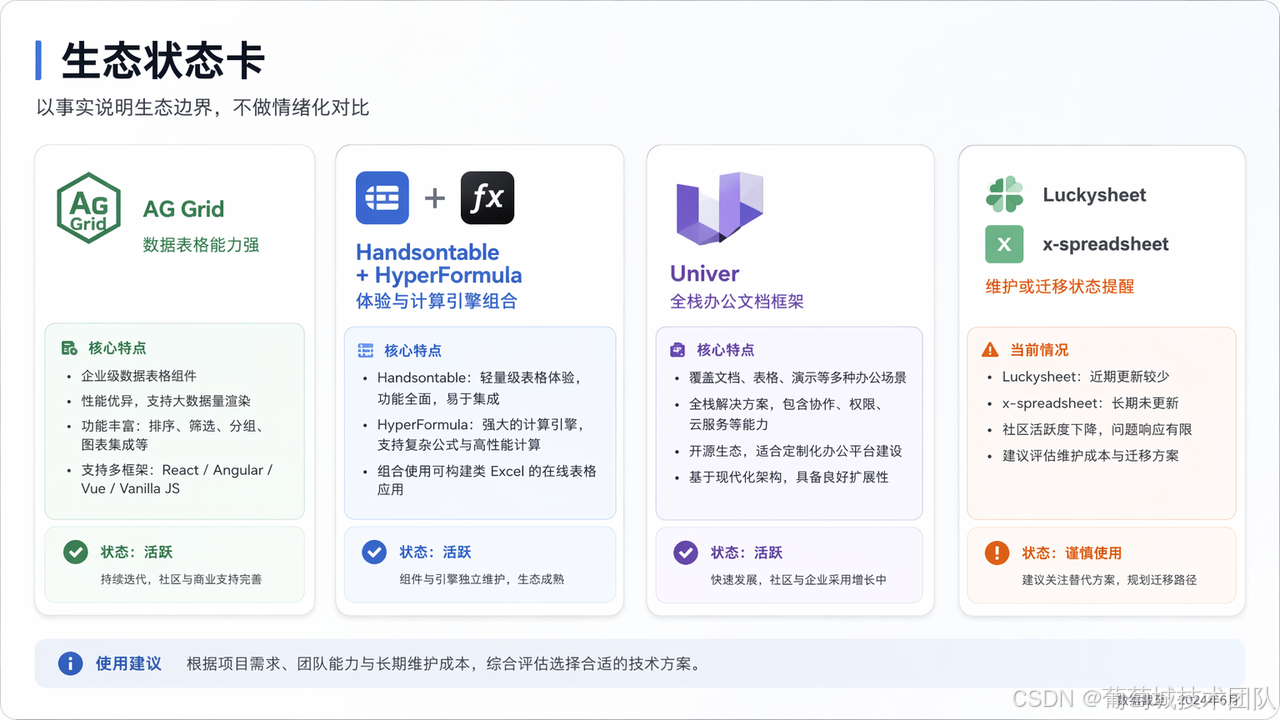This screenshot has width=1280, height=720.
Task: Click 性能优异，支持大数据量渲染 bullet
Action: point(166,400)
